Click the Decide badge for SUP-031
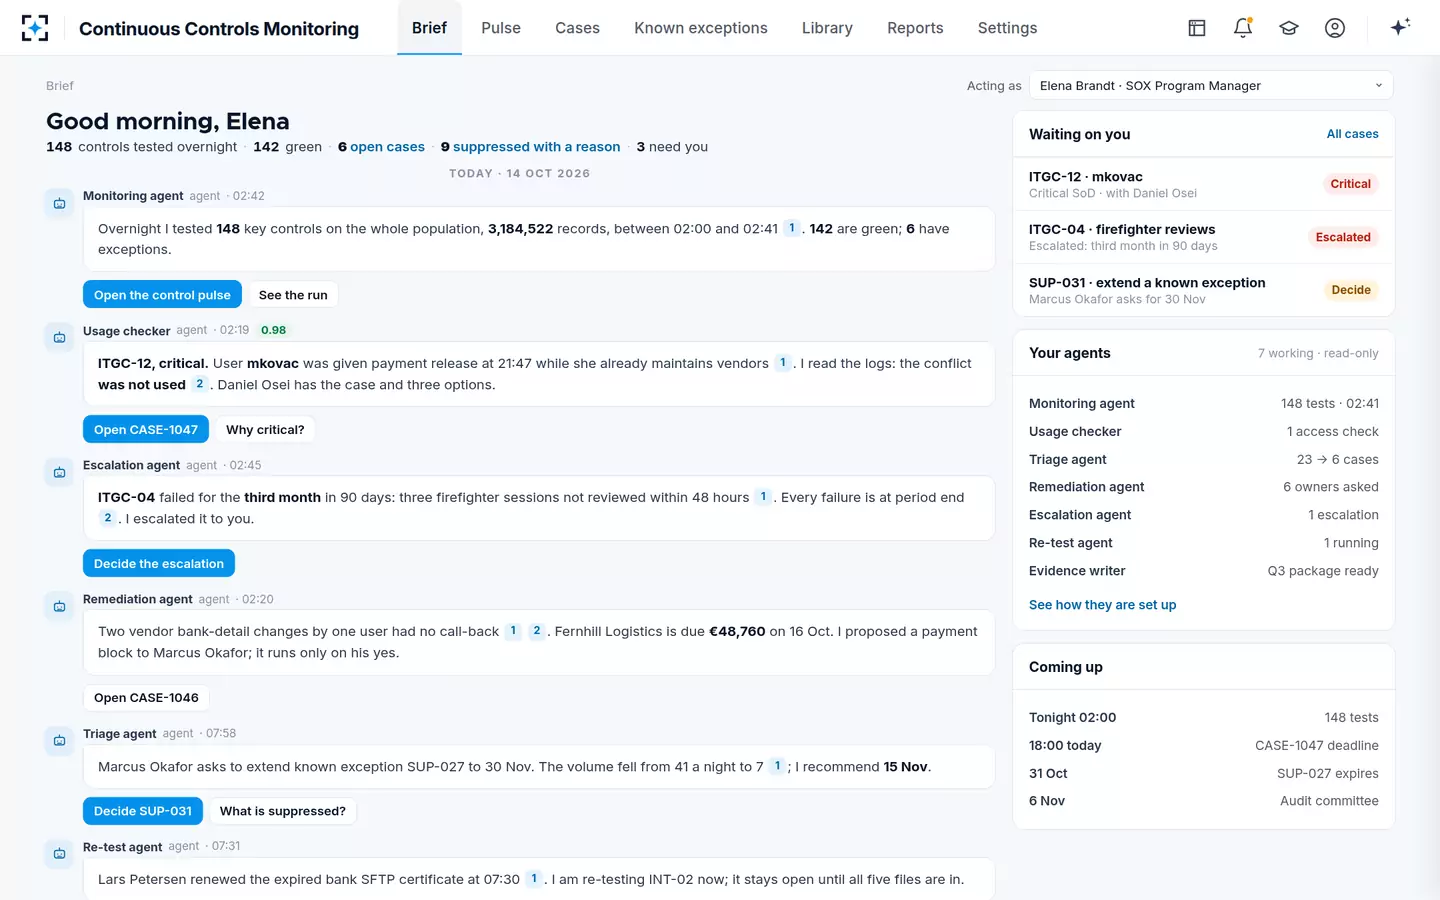This screenshot has width=1440, height=900. [x=1351, y=290]
